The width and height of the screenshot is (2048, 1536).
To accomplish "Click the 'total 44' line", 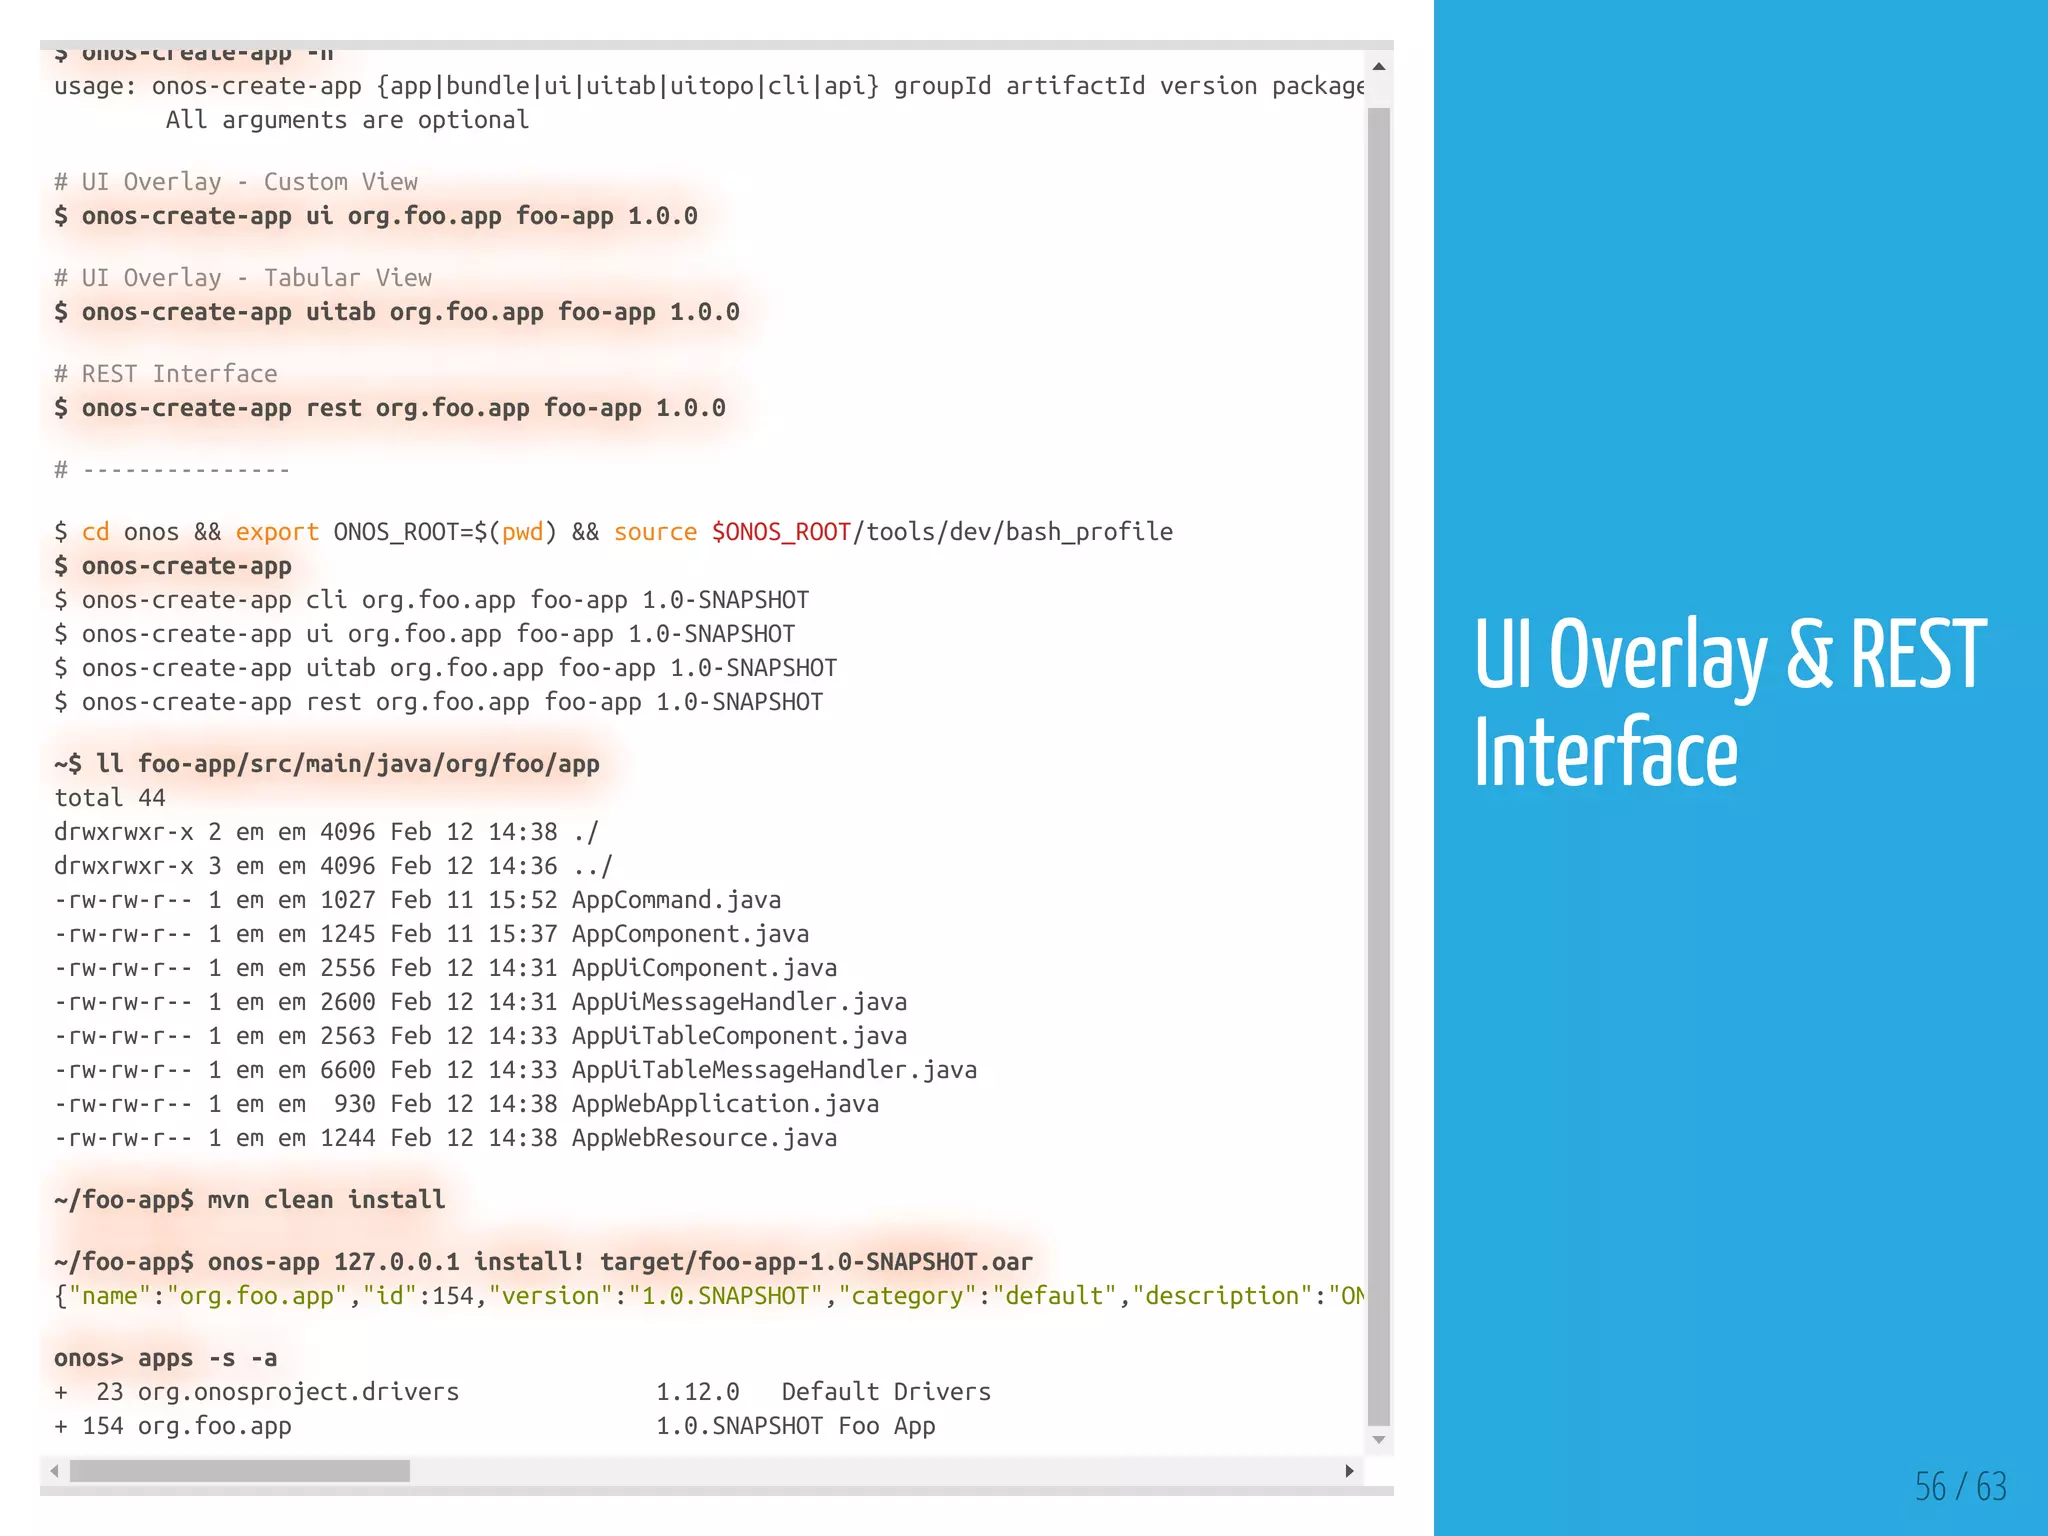I will [x=110, y=798].
